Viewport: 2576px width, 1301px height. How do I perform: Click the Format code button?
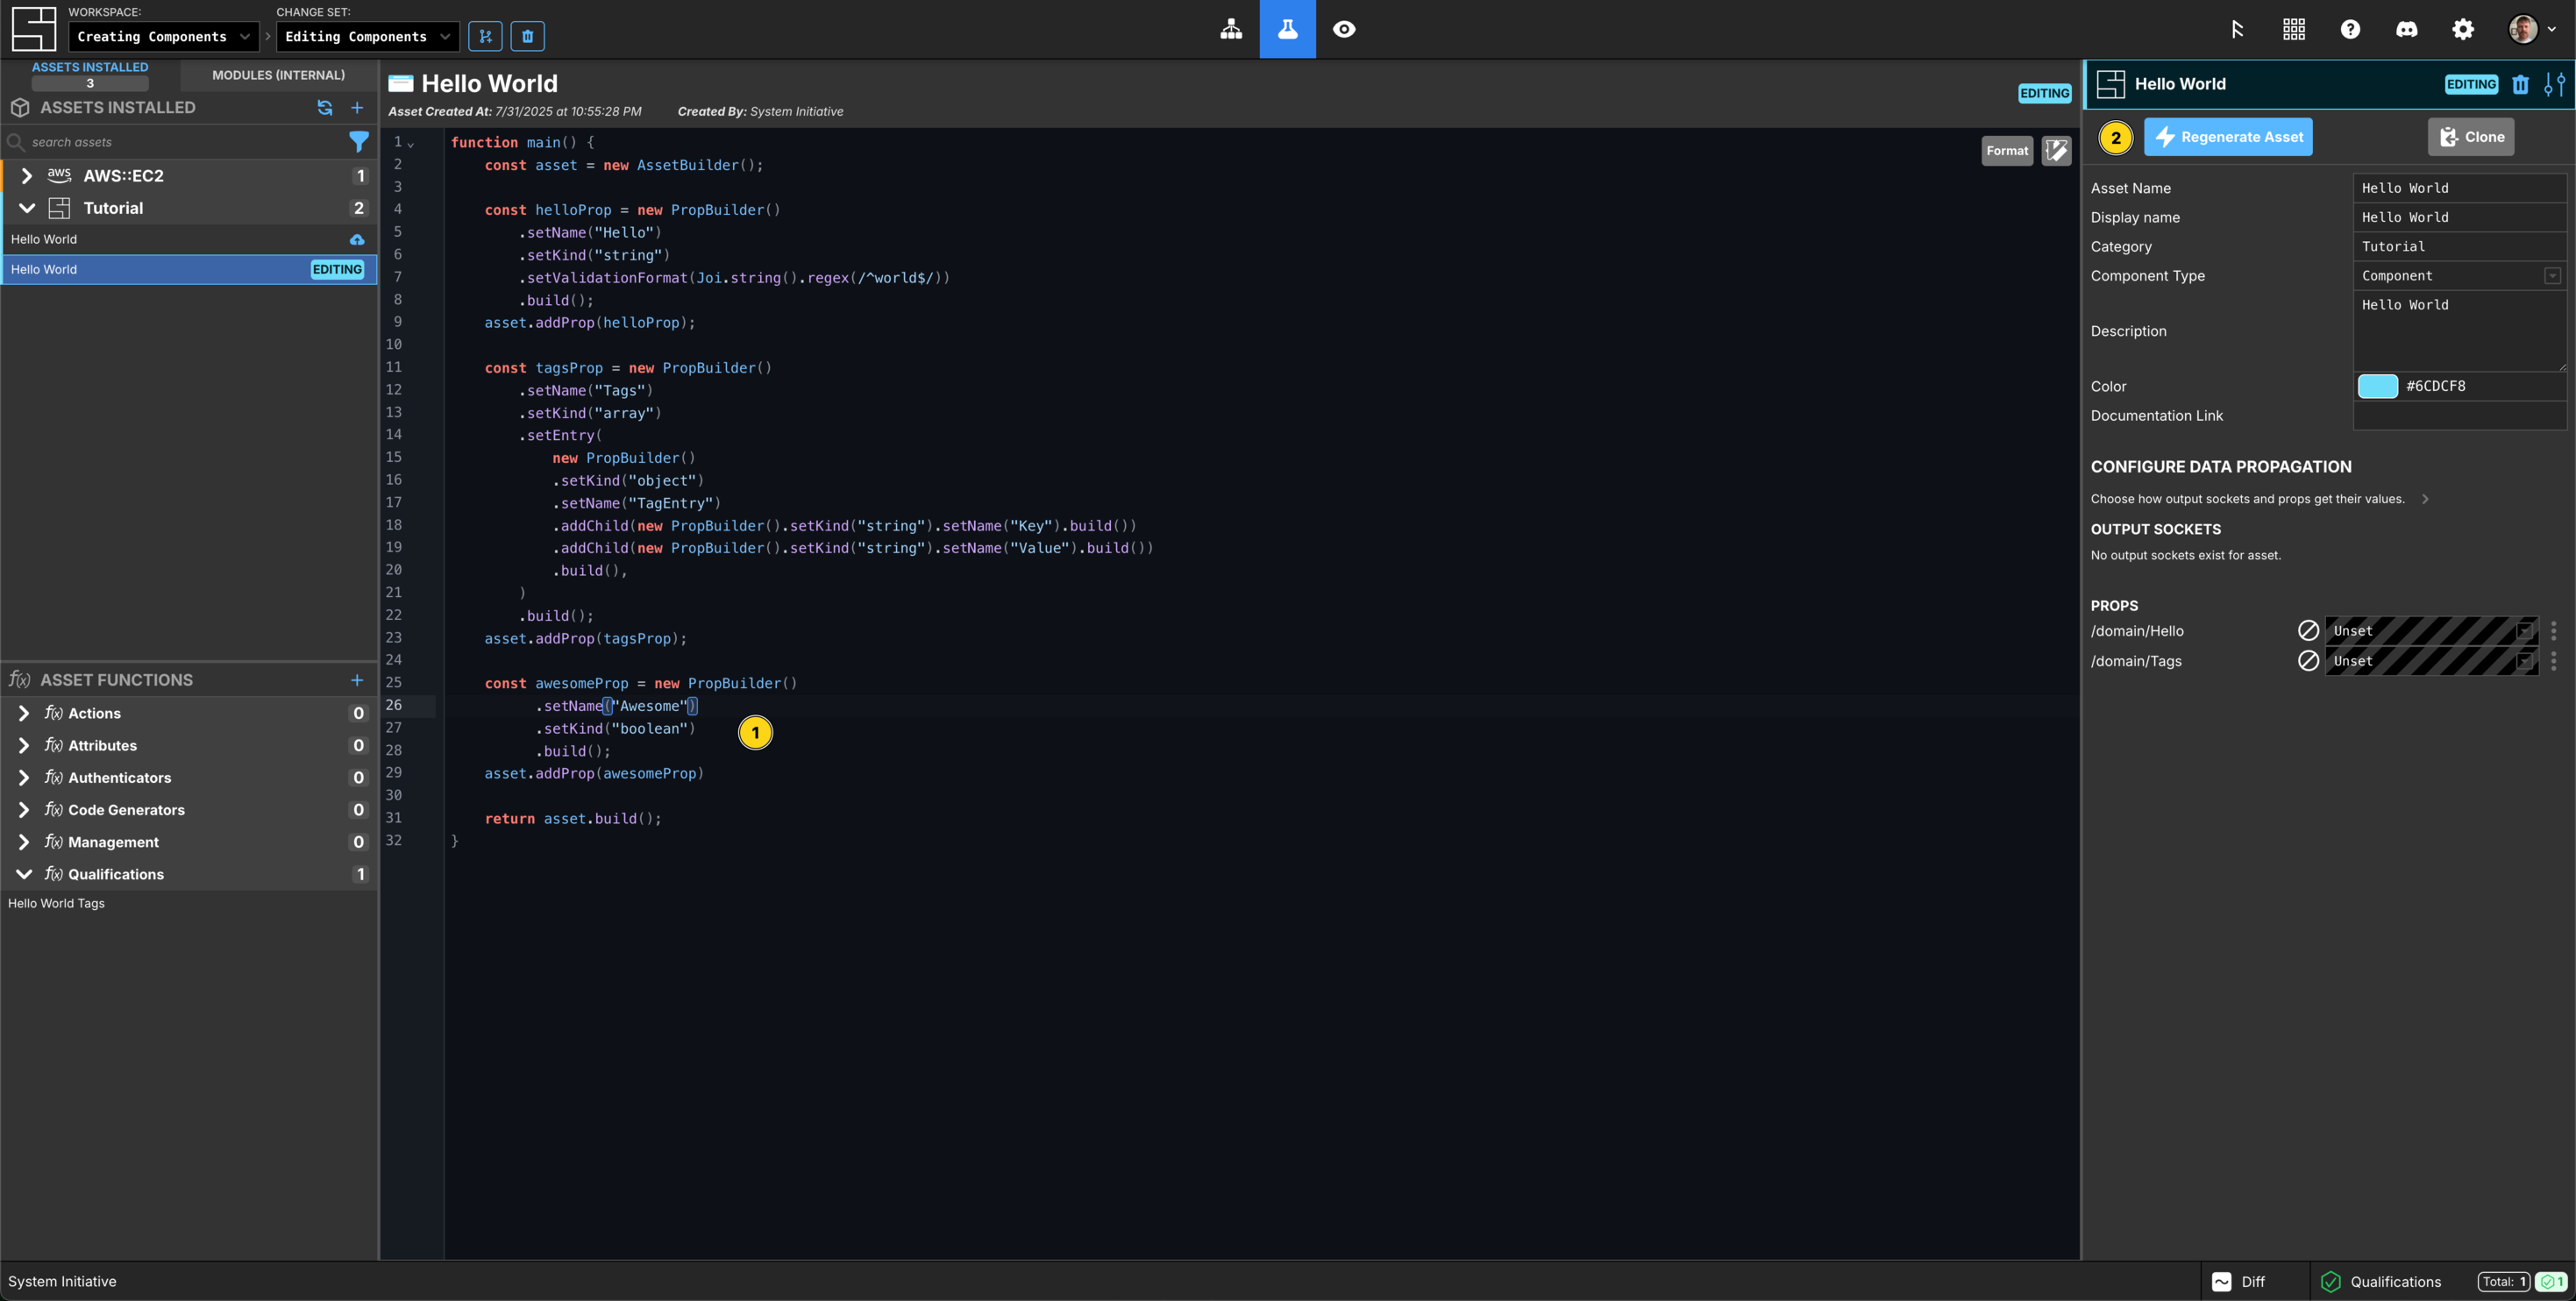click(2006, 151)
